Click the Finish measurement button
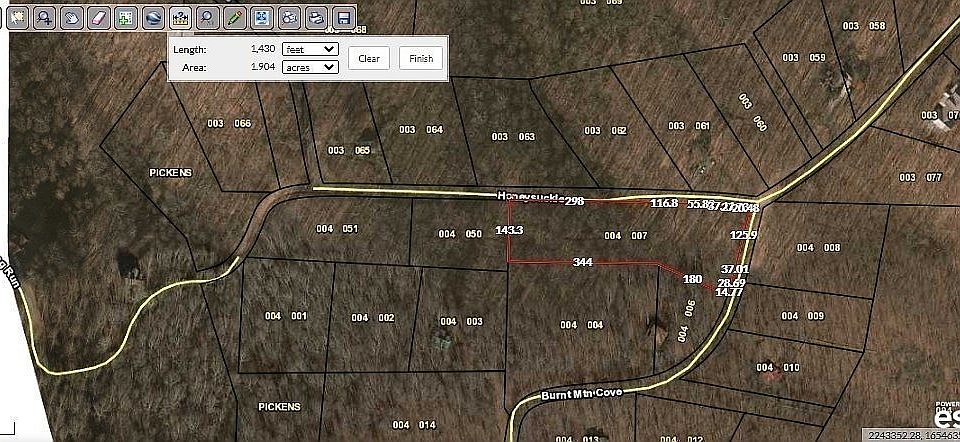 421,58
